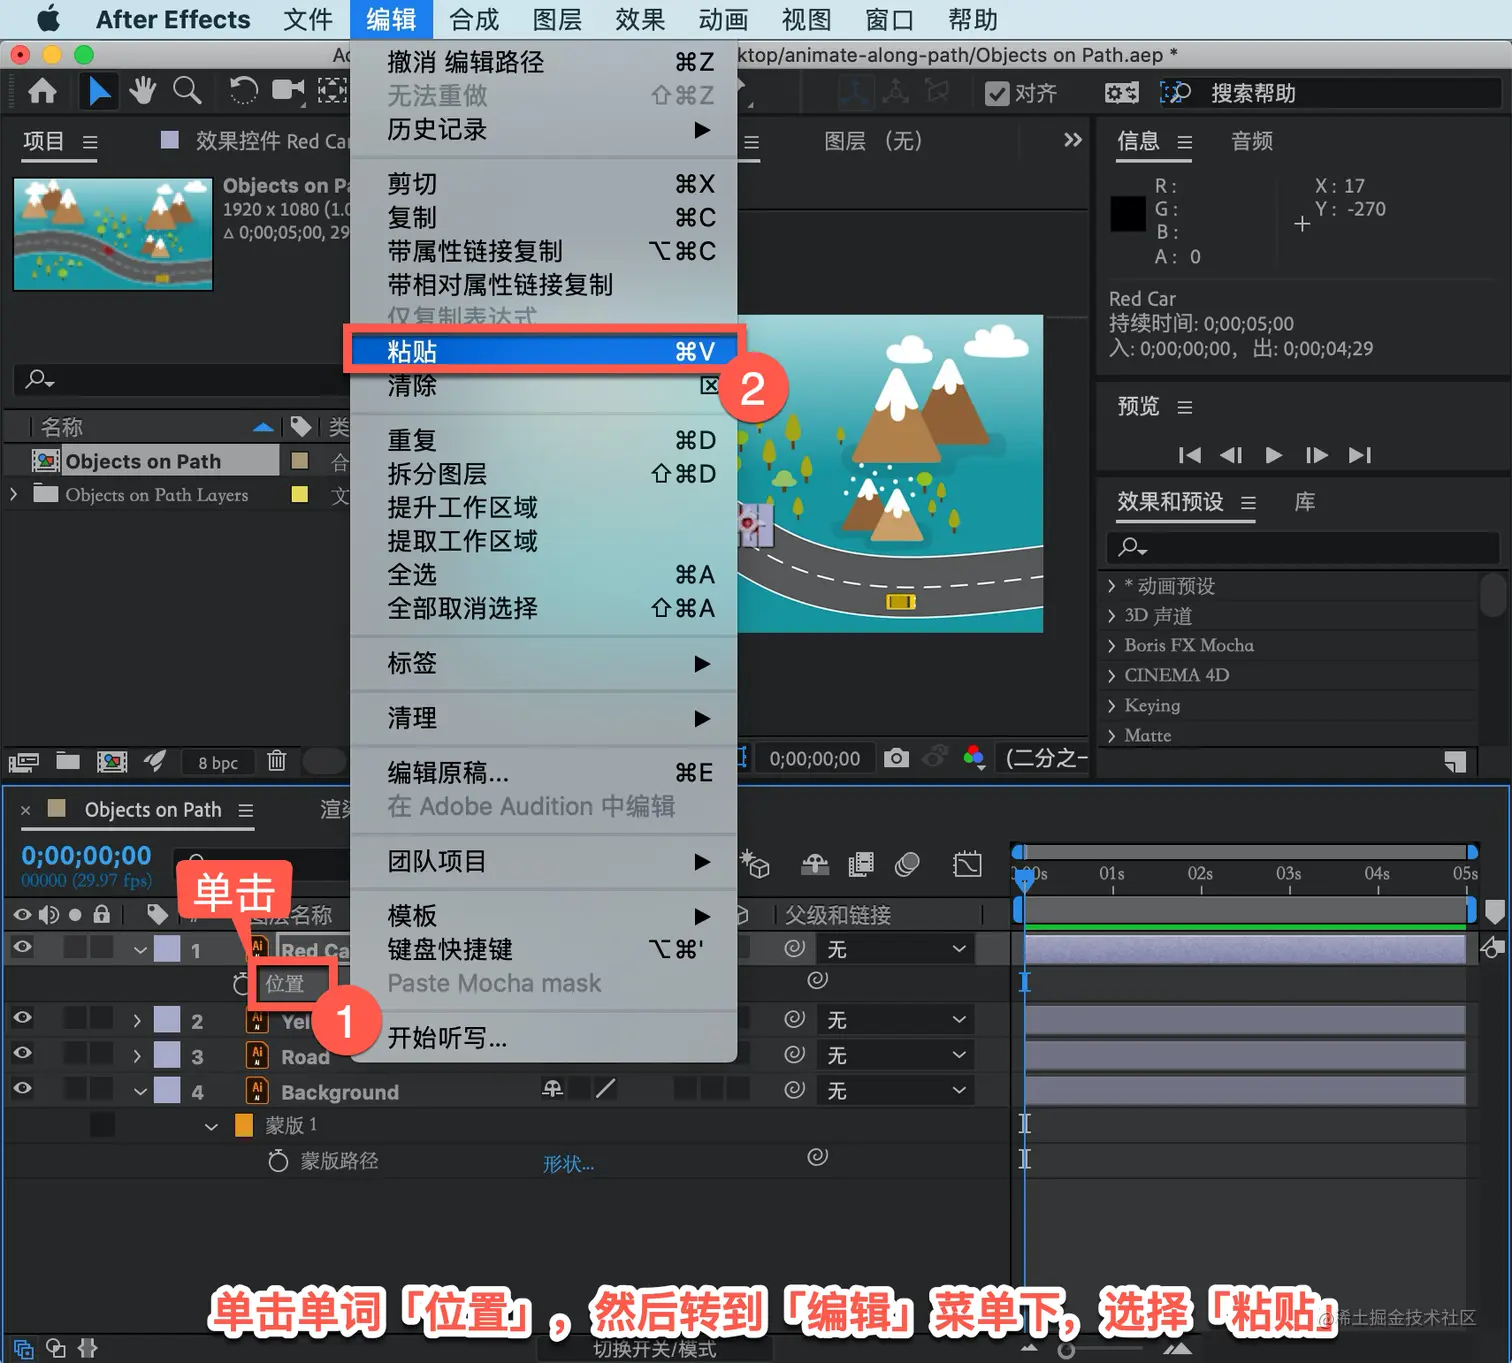Viewport: 1512px width, 1363px height.
Task: Toggle lock switch for the Background layer
Action: (101, 1089)
